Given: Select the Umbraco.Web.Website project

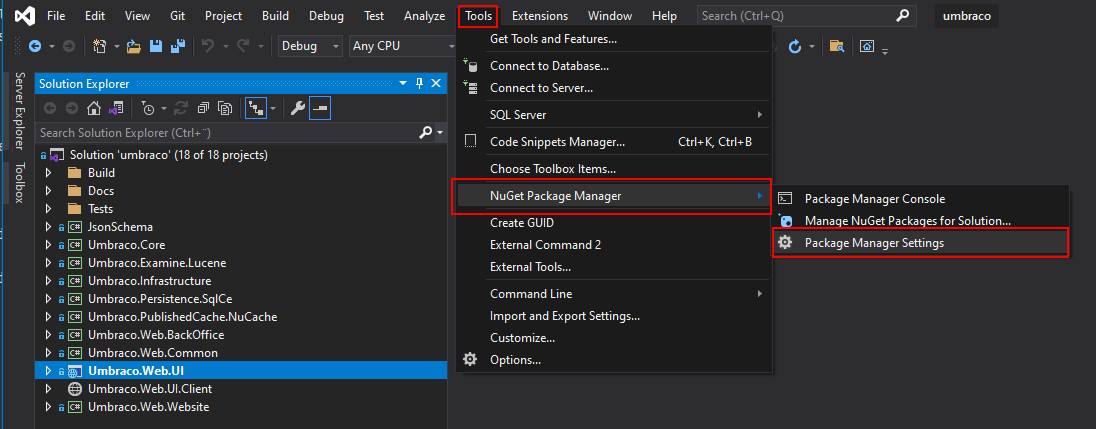Looking at the screenshot, I should [148, 407].
